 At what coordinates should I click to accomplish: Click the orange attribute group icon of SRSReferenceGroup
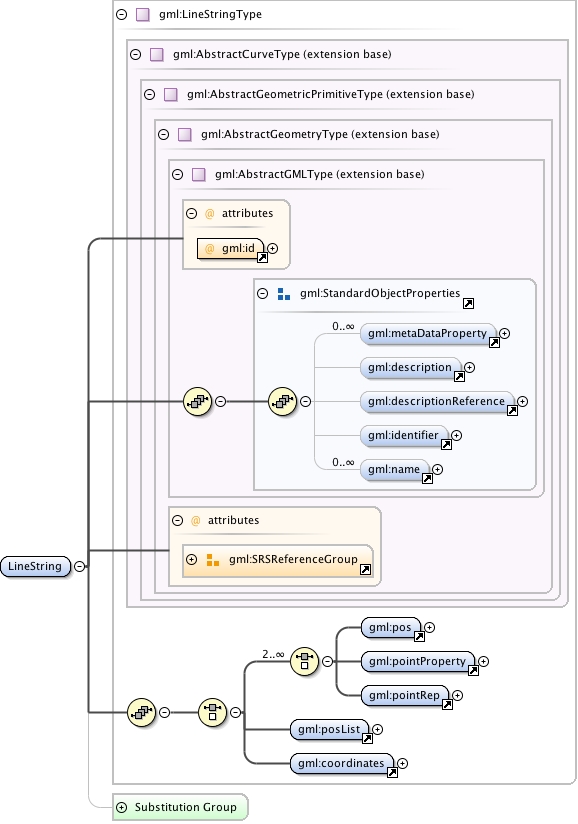(x=213, y=560)
